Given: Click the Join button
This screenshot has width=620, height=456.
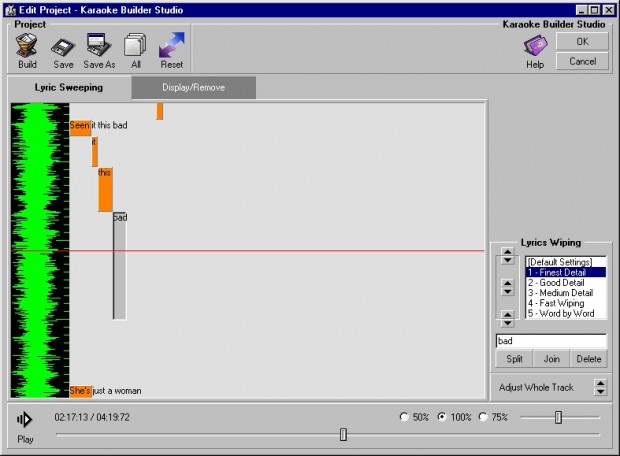Looking at the screenshot, I should (551, 359).
